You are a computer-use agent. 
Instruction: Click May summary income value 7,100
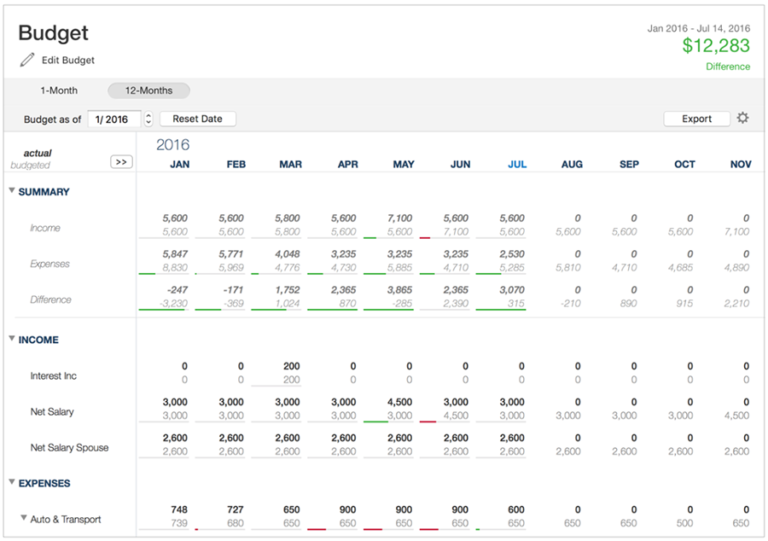[x=400, y=218]
